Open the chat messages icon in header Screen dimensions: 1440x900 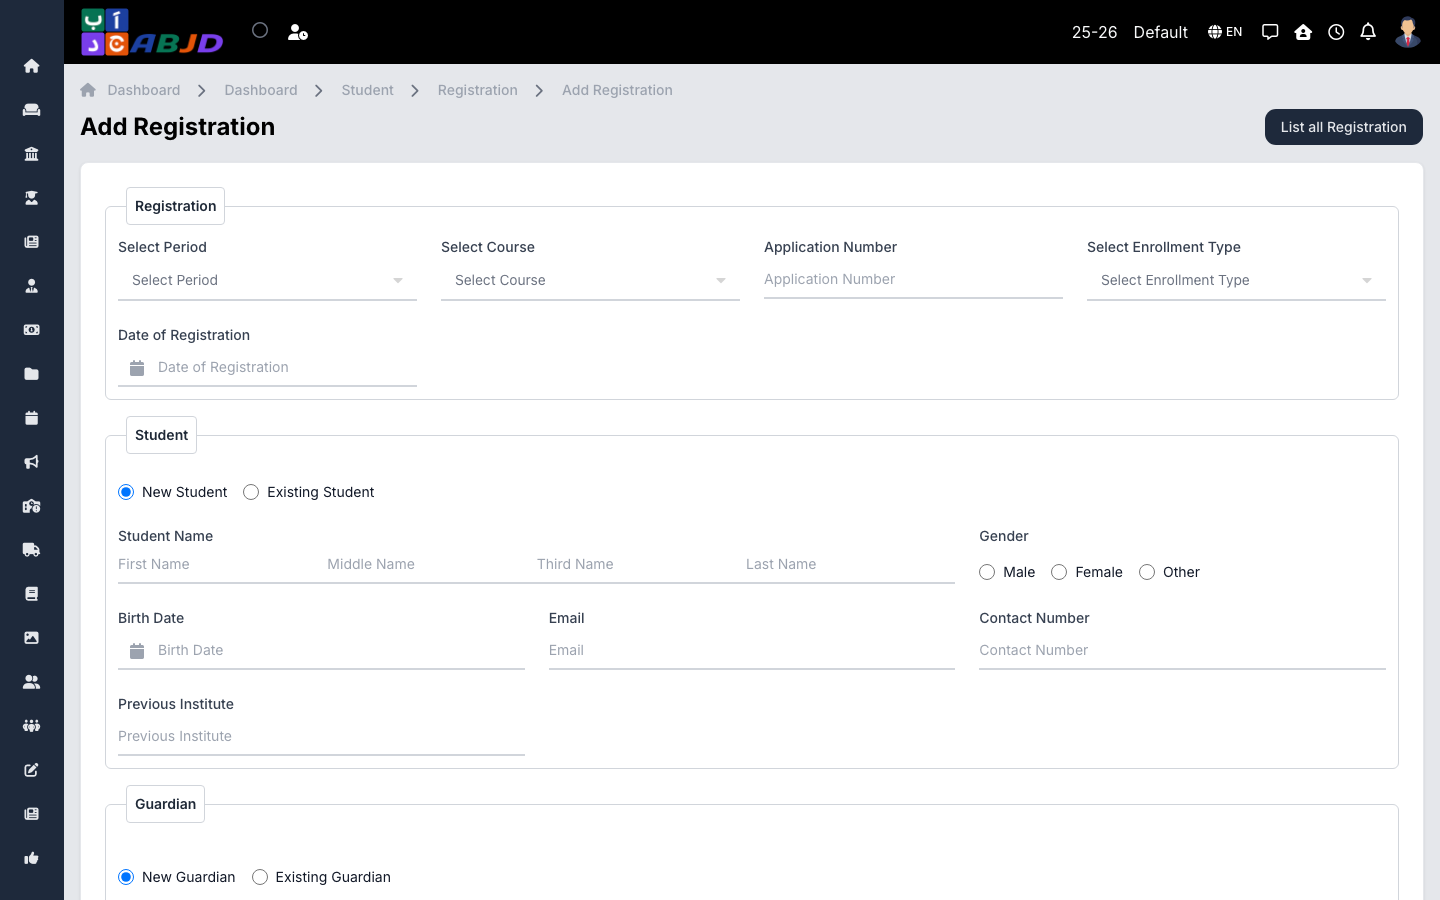point(1270,32)
